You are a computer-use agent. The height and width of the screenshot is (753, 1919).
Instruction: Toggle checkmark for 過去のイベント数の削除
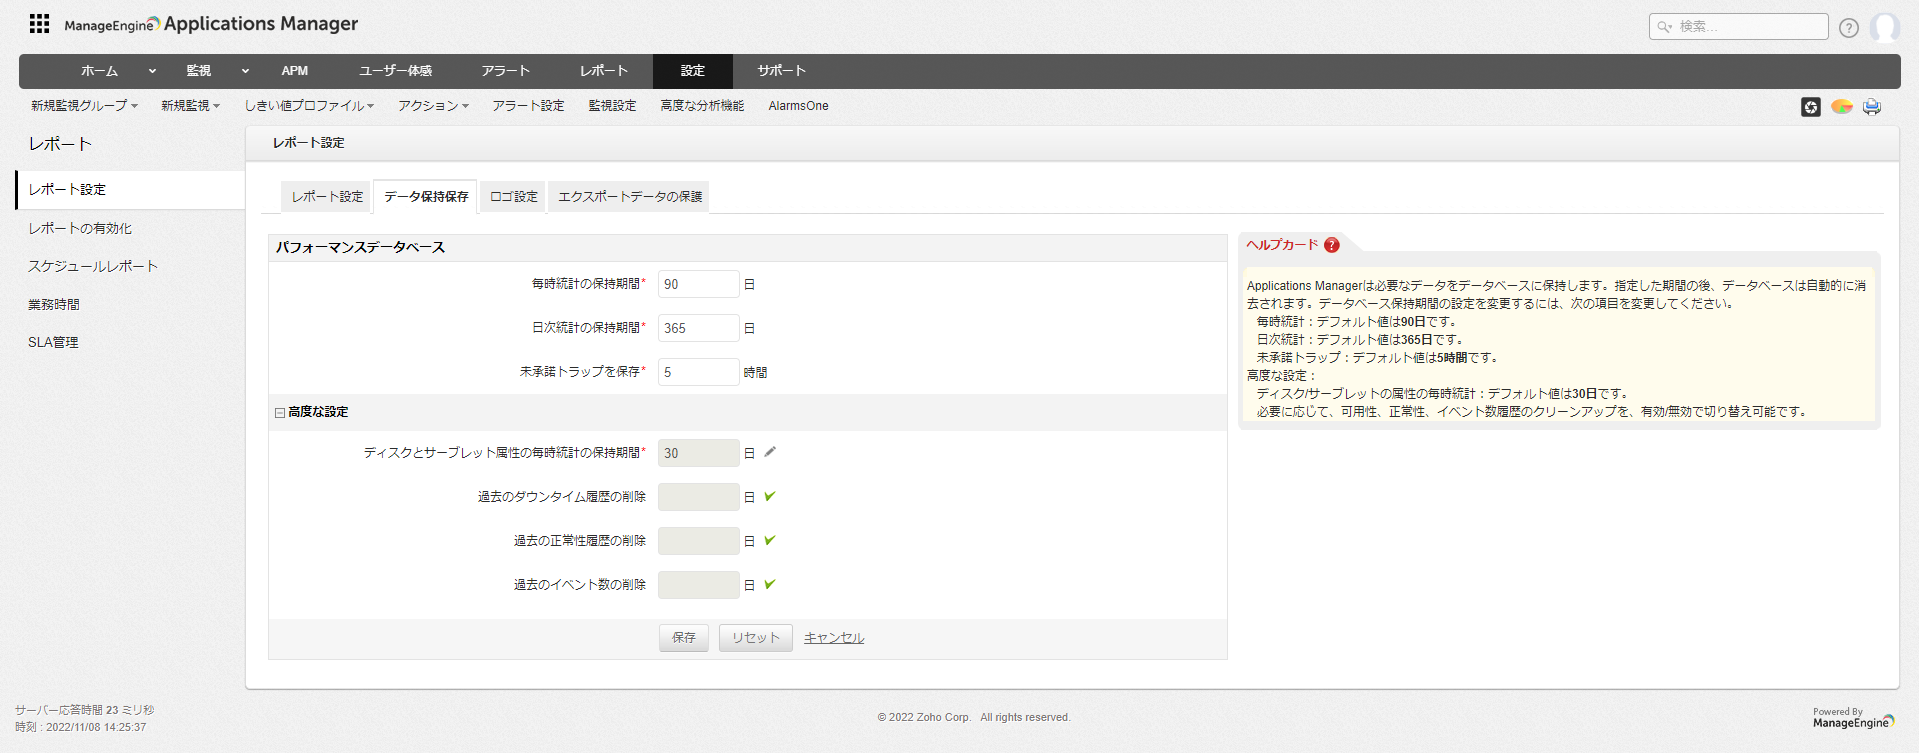(770, 584)
